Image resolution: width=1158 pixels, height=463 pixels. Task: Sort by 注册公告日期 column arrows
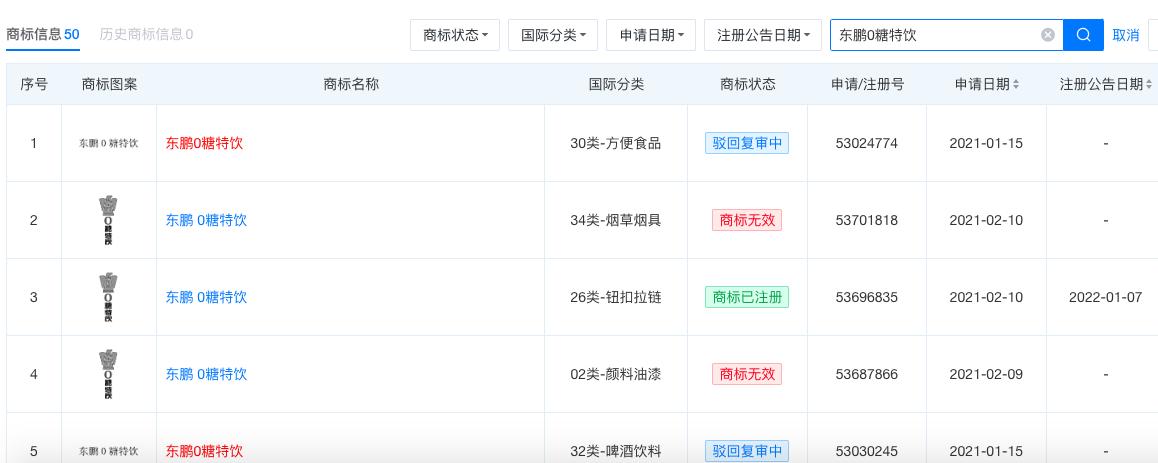click(1150, 85)
